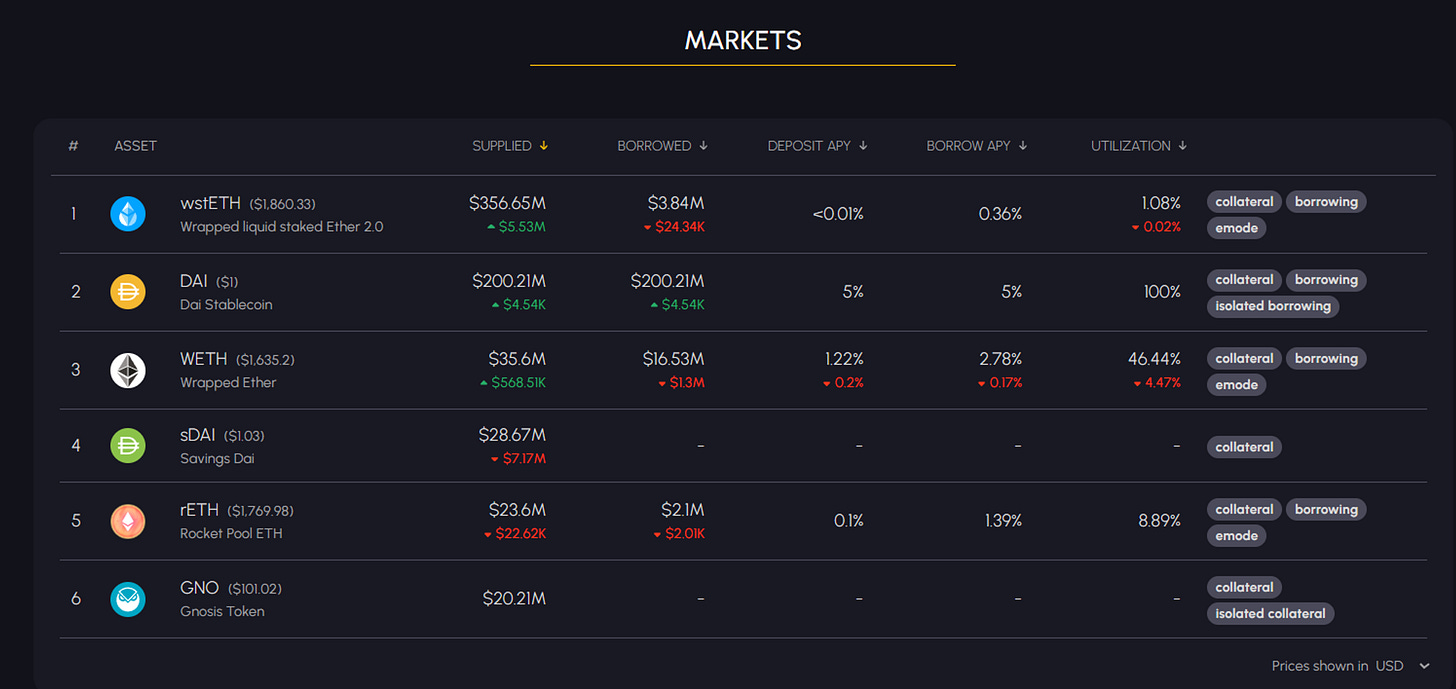Open the GNO market name
Screen dimensions: 1456x689
click(199, 588)
